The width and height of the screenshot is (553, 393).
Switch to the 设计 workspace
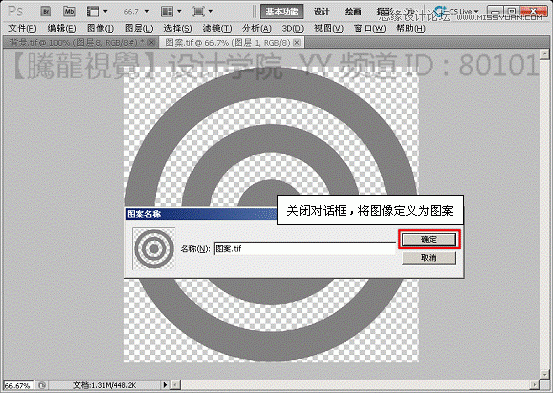coord(321,12)
